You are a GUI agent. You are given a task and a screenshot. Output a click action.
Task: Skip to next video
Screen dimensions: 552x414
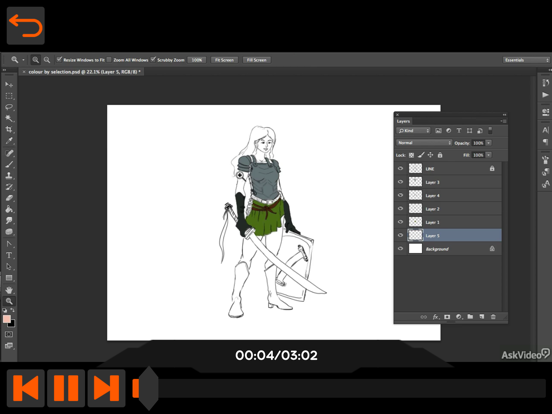coord(106,388)
